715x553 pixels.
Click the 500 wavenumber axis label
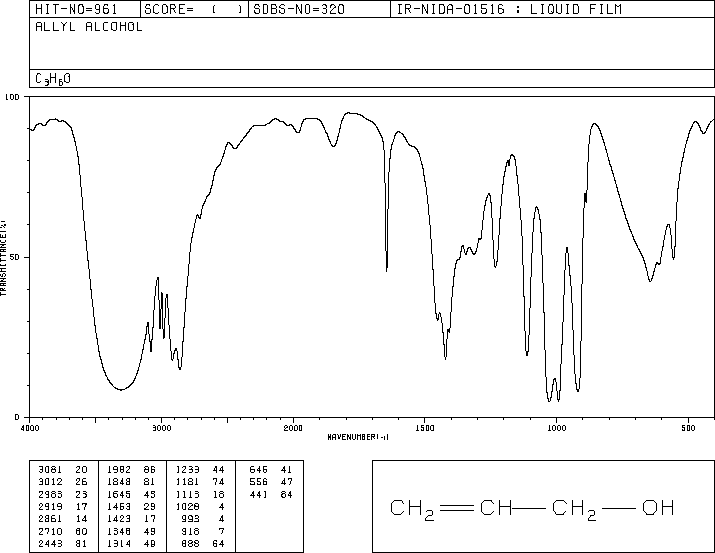pyautogui.click(x=688, y=428)
